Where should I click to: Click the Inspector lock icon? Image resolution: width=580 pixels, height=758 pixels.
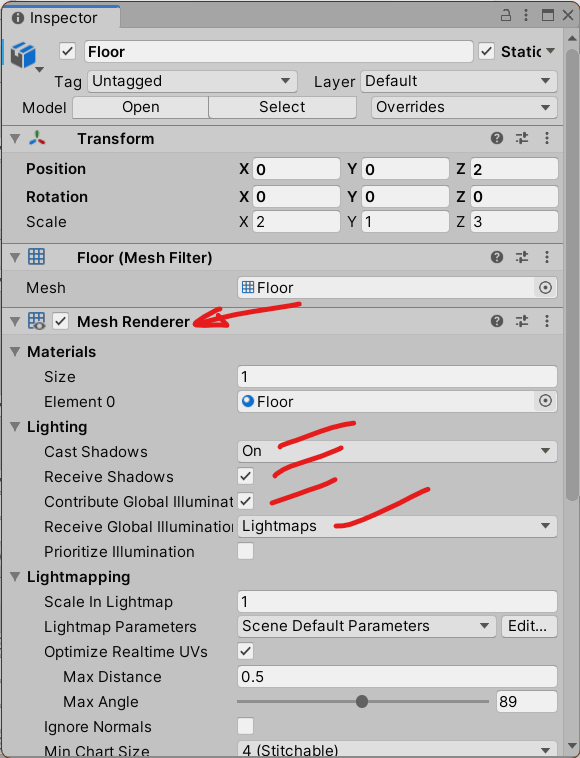pos(506,15)
